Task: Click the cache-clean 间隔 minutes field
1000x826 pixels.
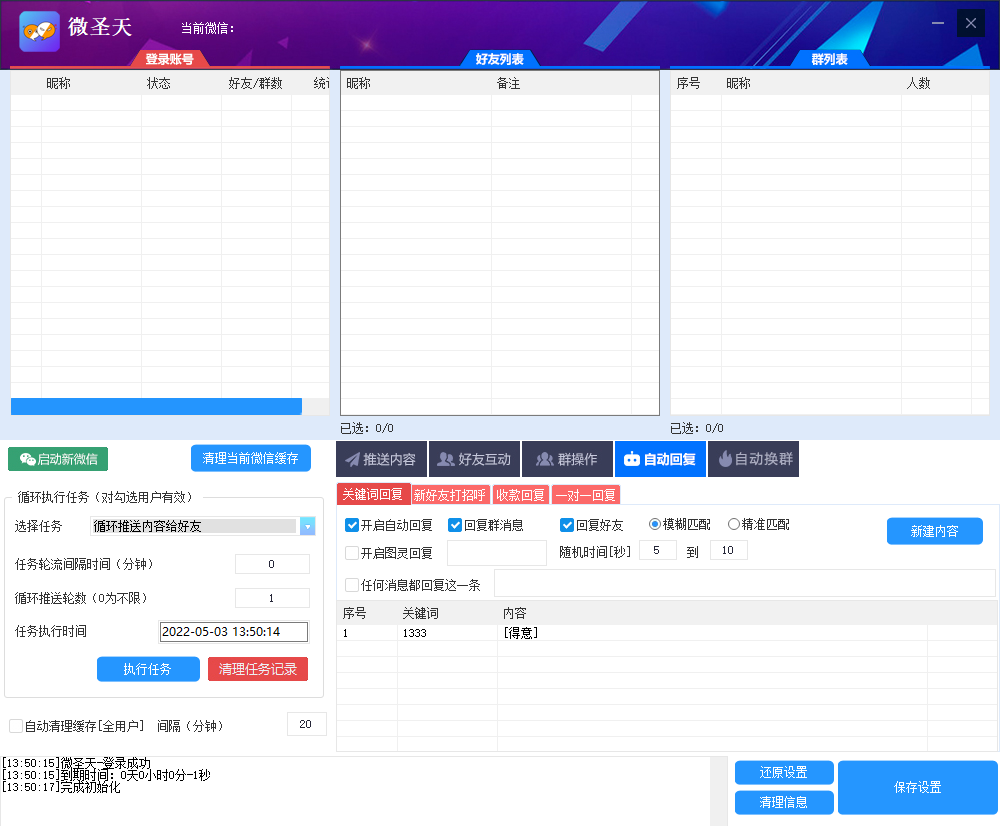Action: pos(307,724)
